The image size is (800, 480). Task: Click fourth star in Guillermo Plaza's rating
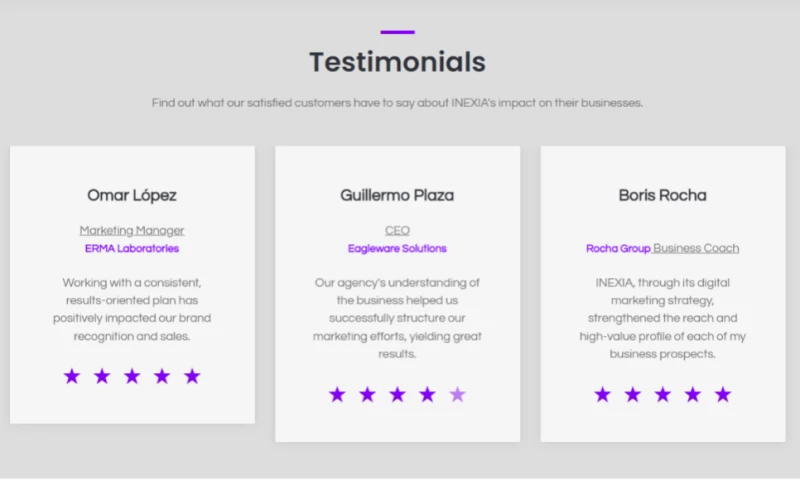tap(427, 394)
